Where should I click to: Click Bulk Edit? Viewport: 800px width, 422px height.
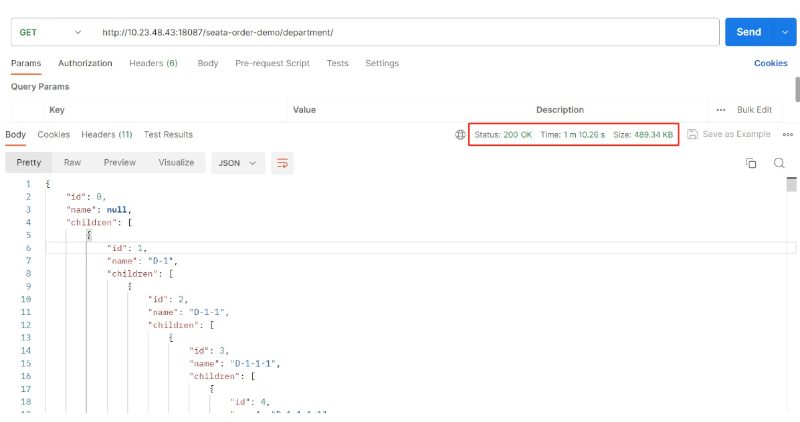pyautogui.click(x=754, y=110)
